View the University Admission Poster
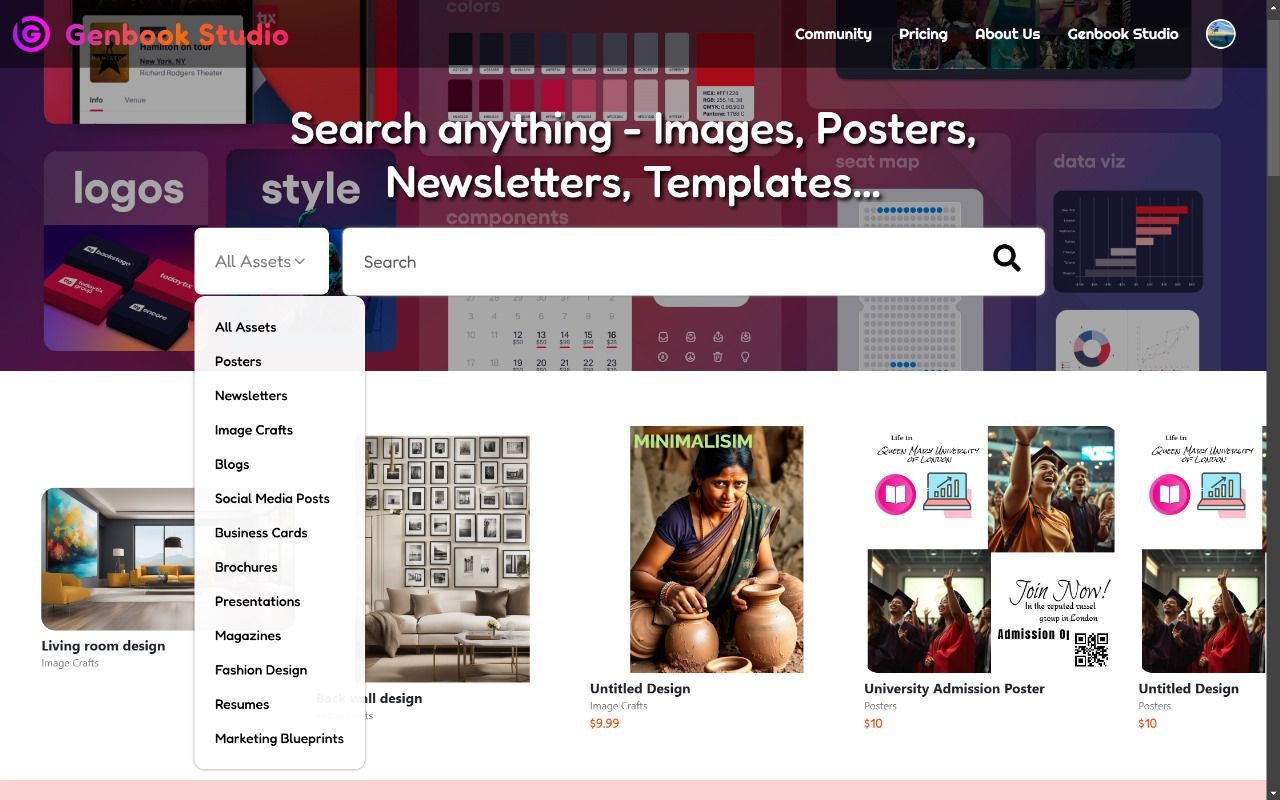 tap(990, 549)
